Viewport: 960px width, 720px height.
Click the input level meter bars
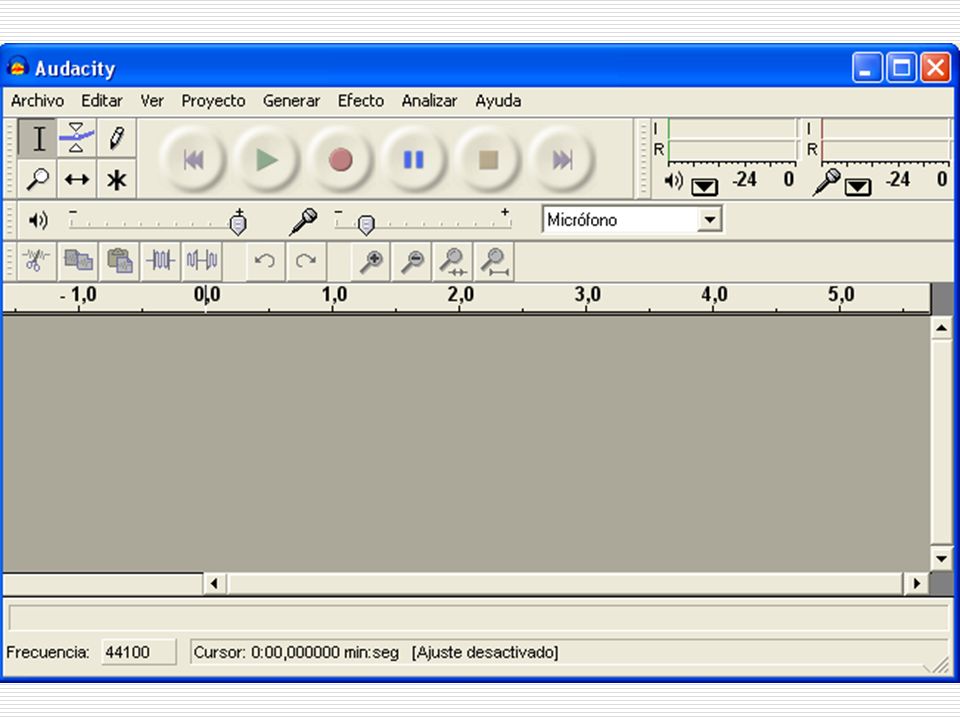click(x=885, y=140)
